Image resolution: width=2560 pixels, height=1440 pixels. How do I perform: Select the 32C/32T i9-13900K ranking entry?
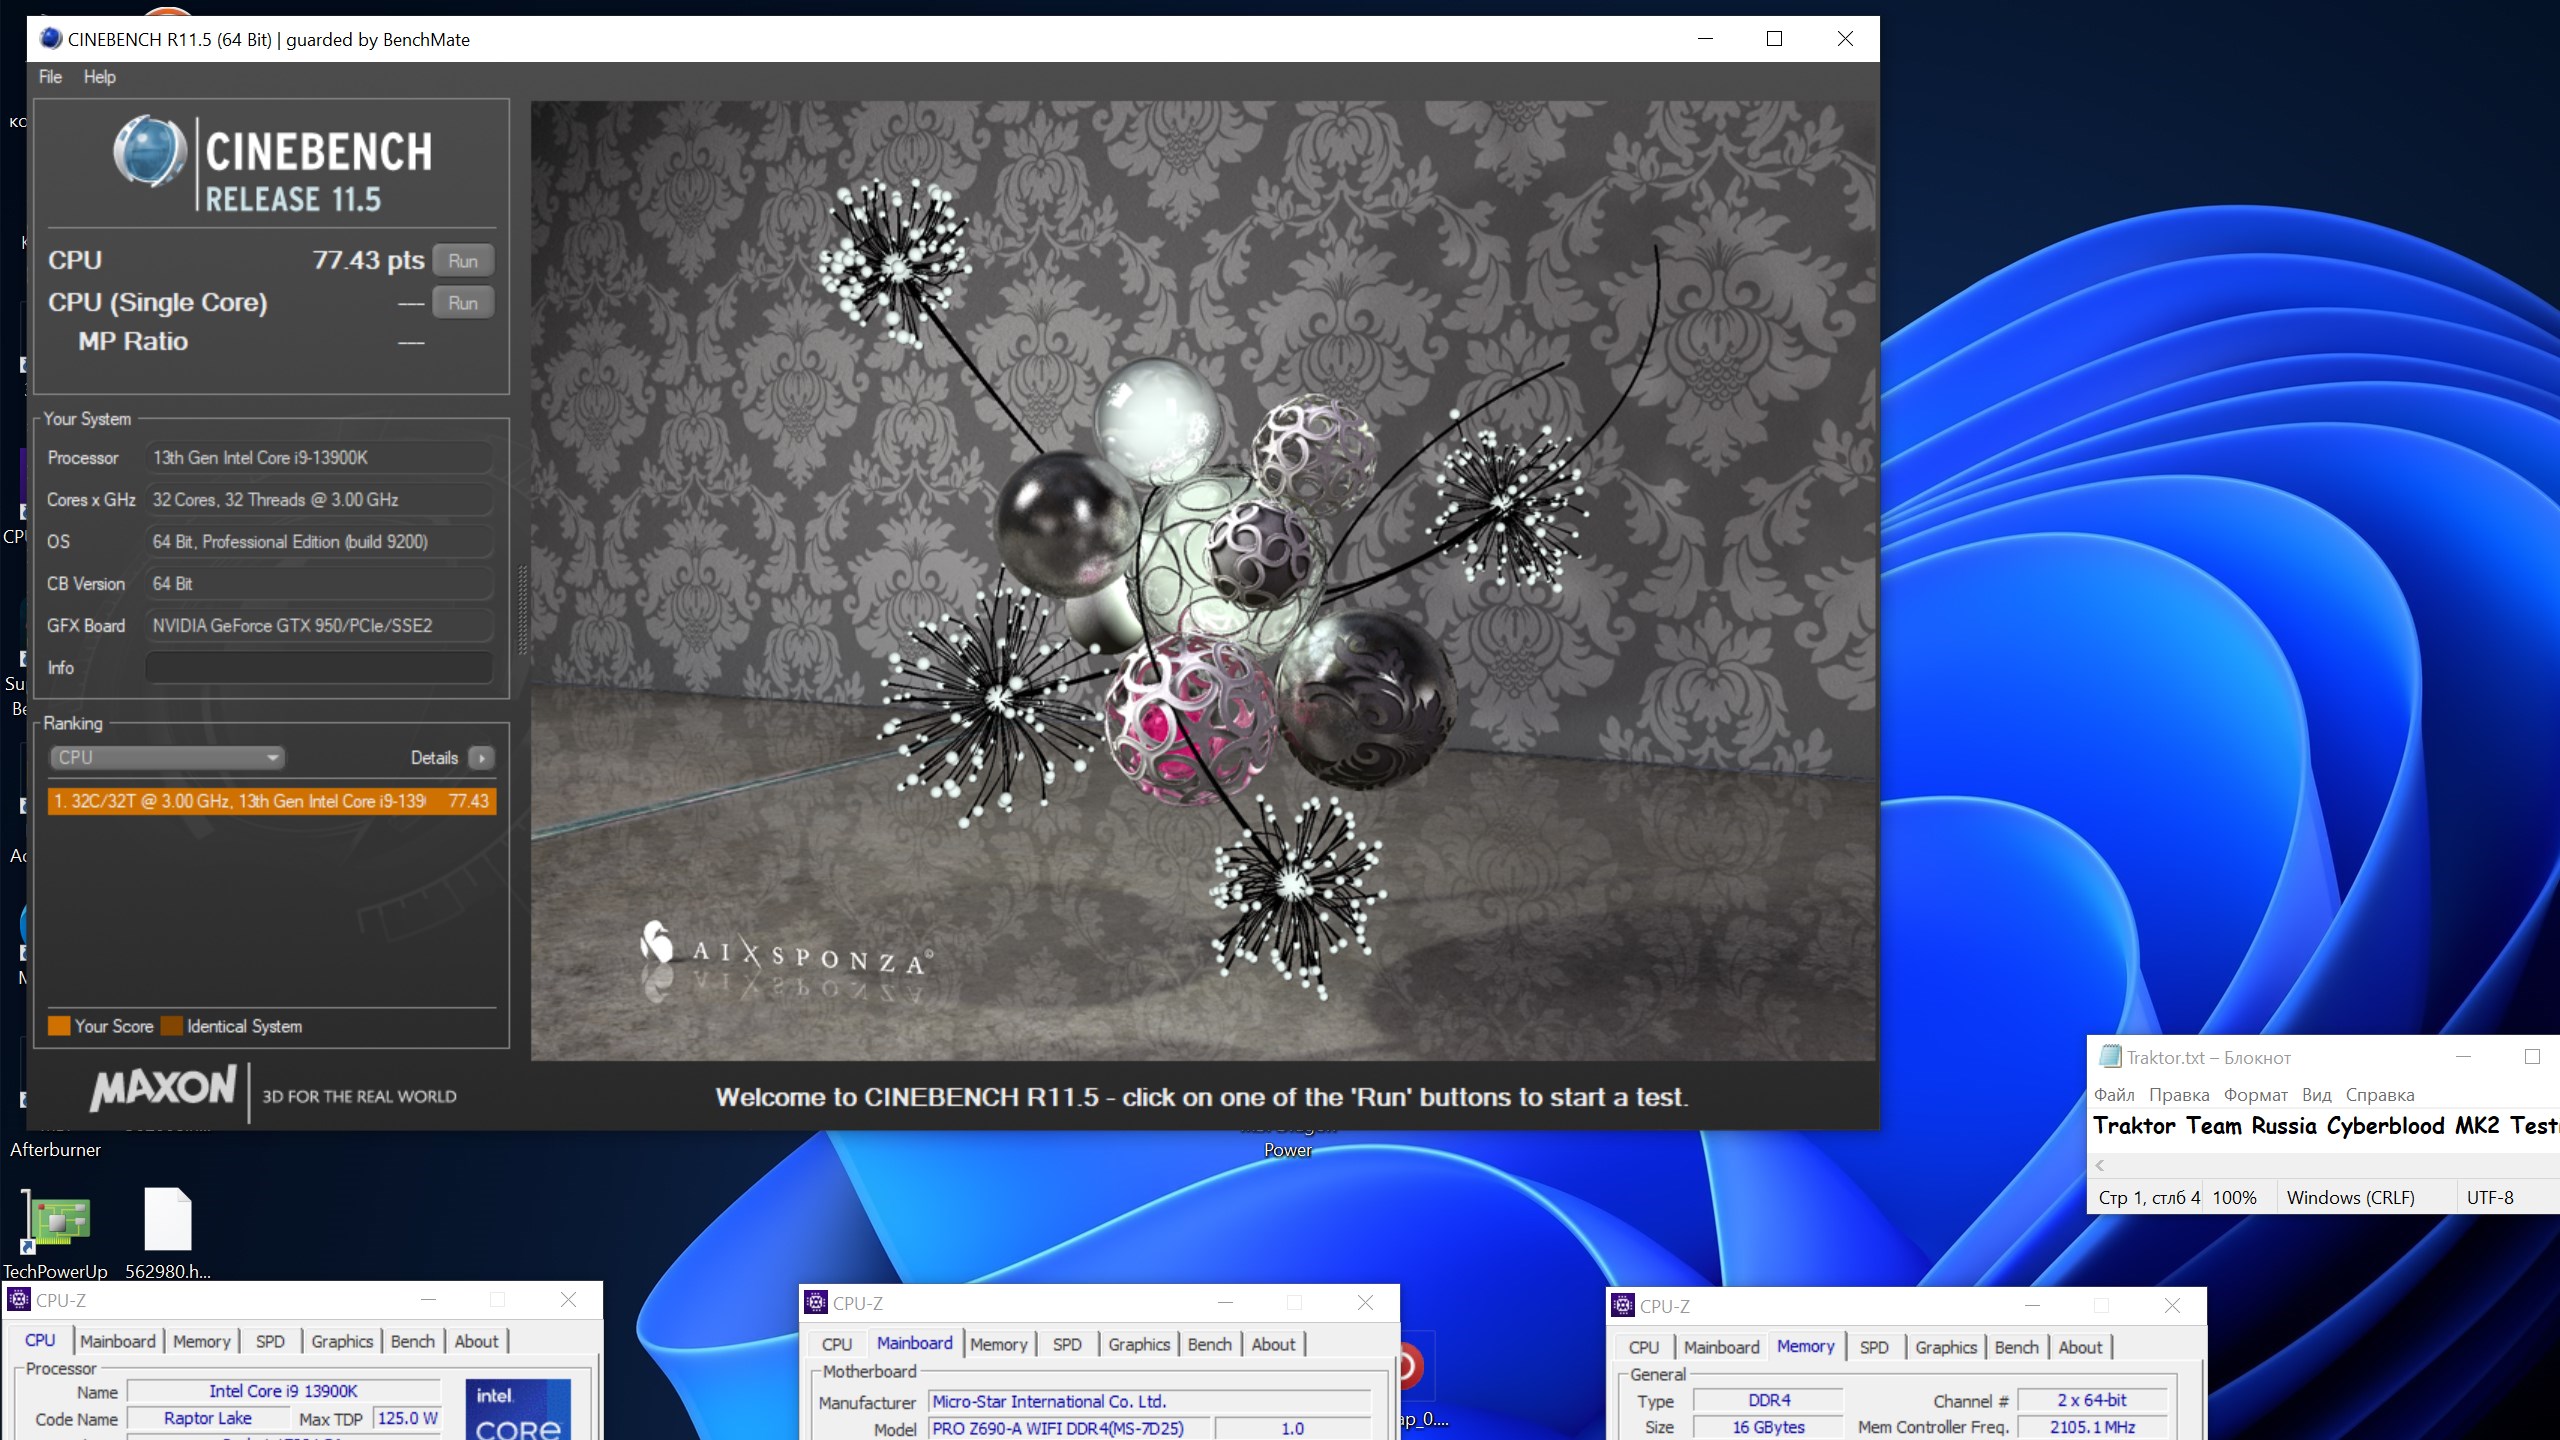[271, 801]
